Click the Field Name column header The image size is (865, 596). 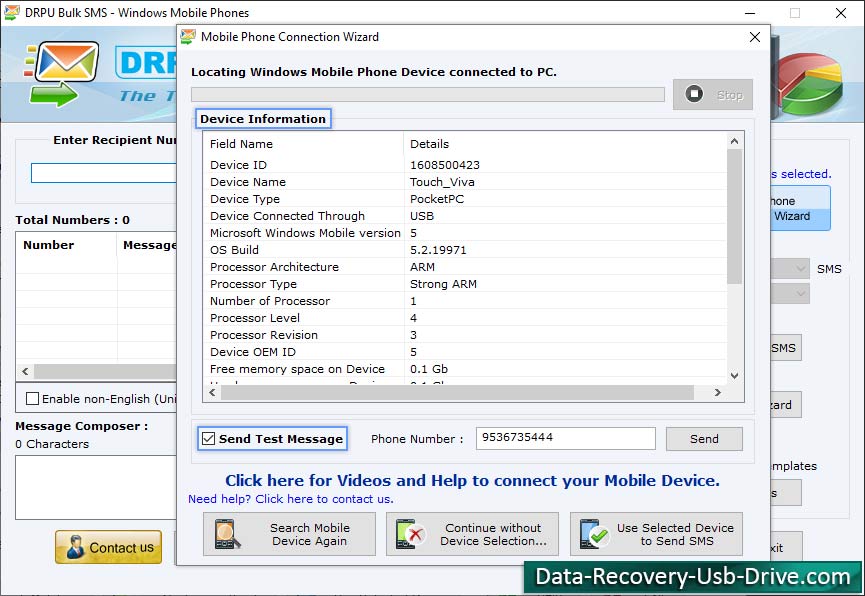tap(303, 144)
